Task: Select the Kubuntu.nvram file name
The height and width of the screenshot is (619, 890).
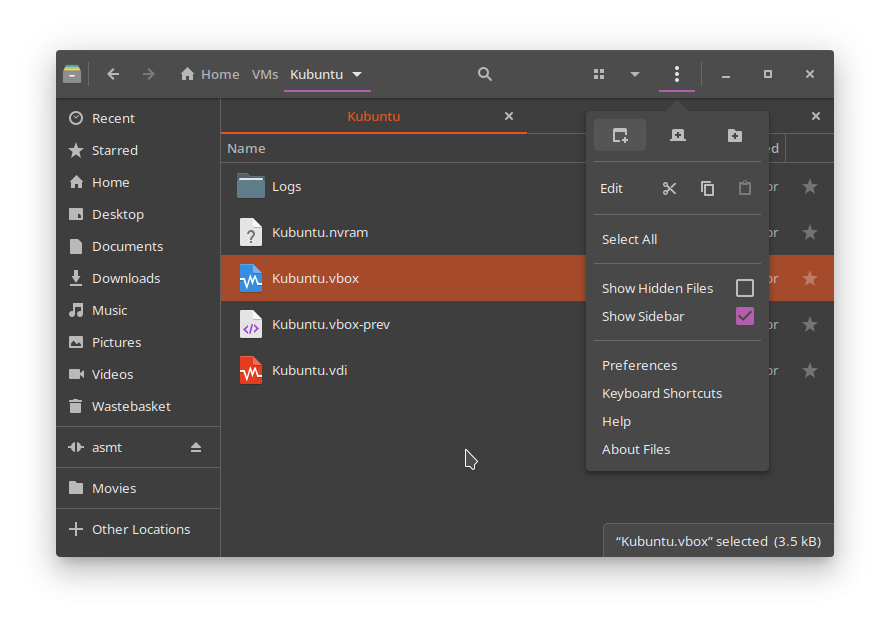Action: click(x=320, y=233)
